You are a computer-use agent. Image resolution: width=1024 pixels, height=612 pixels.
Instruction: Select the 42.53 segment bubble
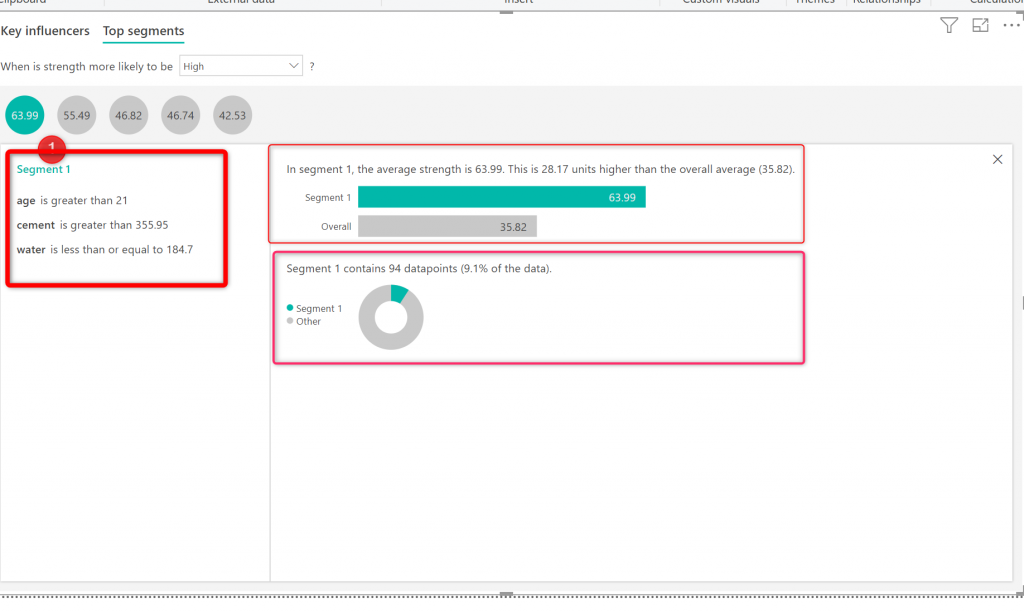click(x=233, y=115)
